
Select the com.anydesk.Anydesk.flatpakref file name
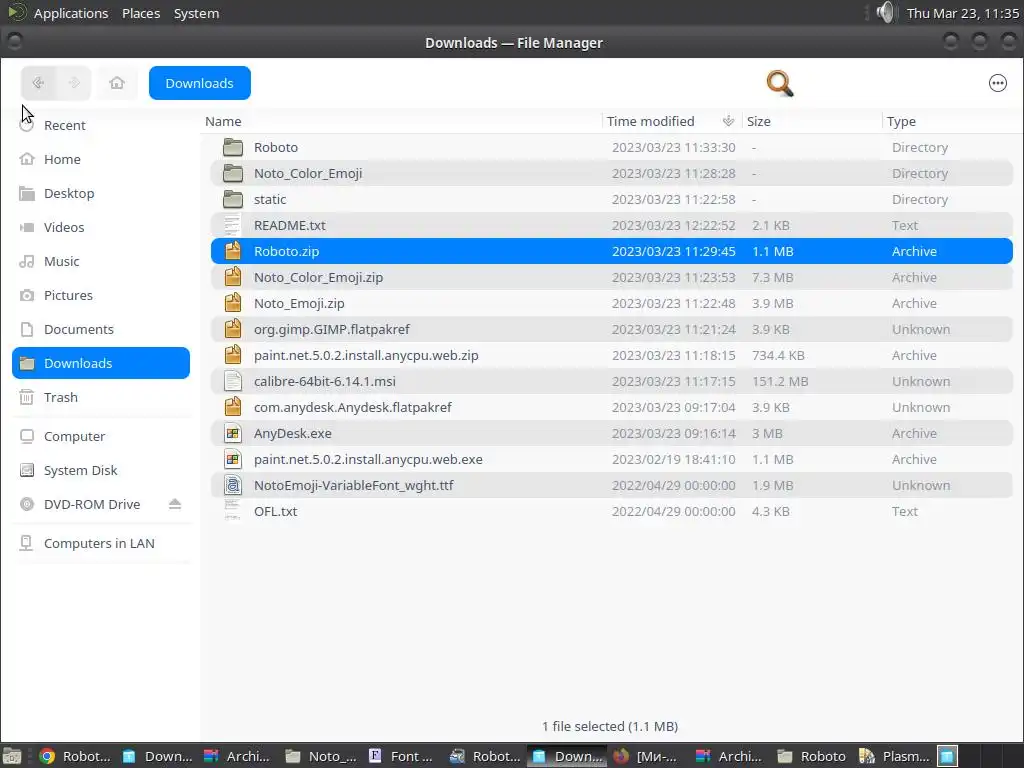tap(353, 408)
